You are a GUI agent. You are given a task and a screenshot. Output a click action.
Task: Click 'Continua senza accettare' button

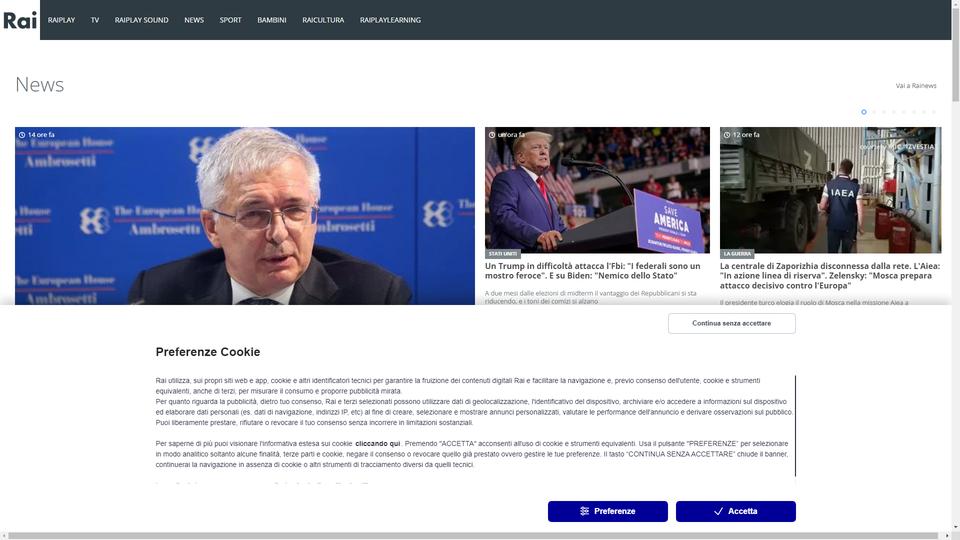click(732, 323)
